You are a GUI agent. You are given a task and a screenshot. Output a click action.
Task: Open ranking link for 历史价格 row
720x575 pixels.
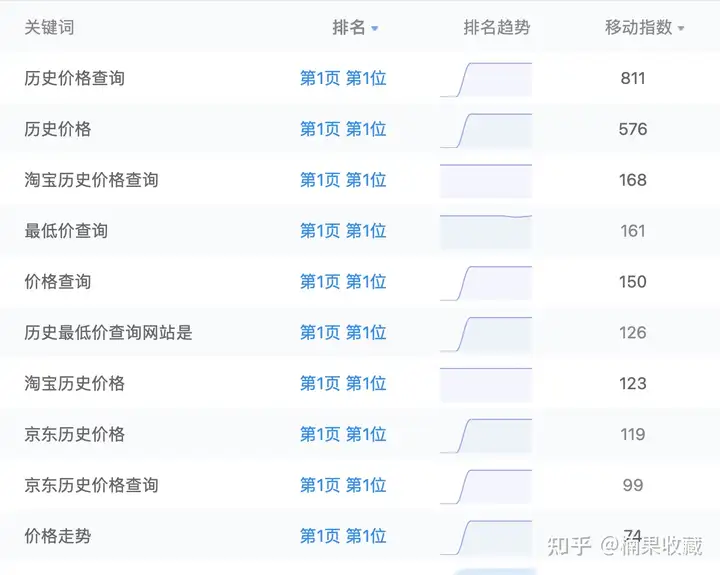click(343, 129)
